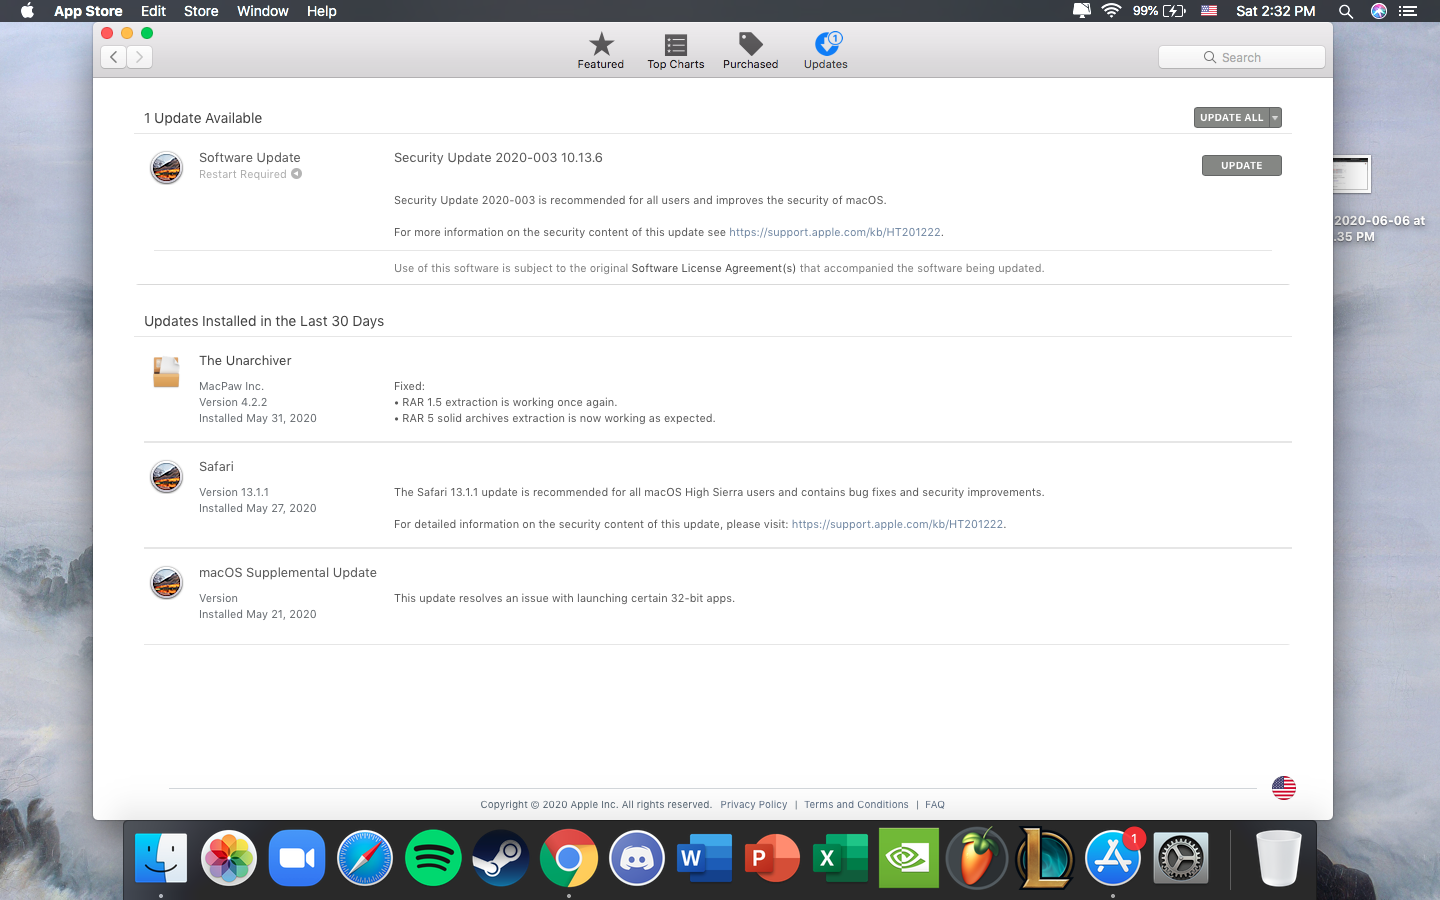Viewport: 1440px width, 900px height.
Task: Open League of Legends from the Dock
Action: pos(1045,858)
